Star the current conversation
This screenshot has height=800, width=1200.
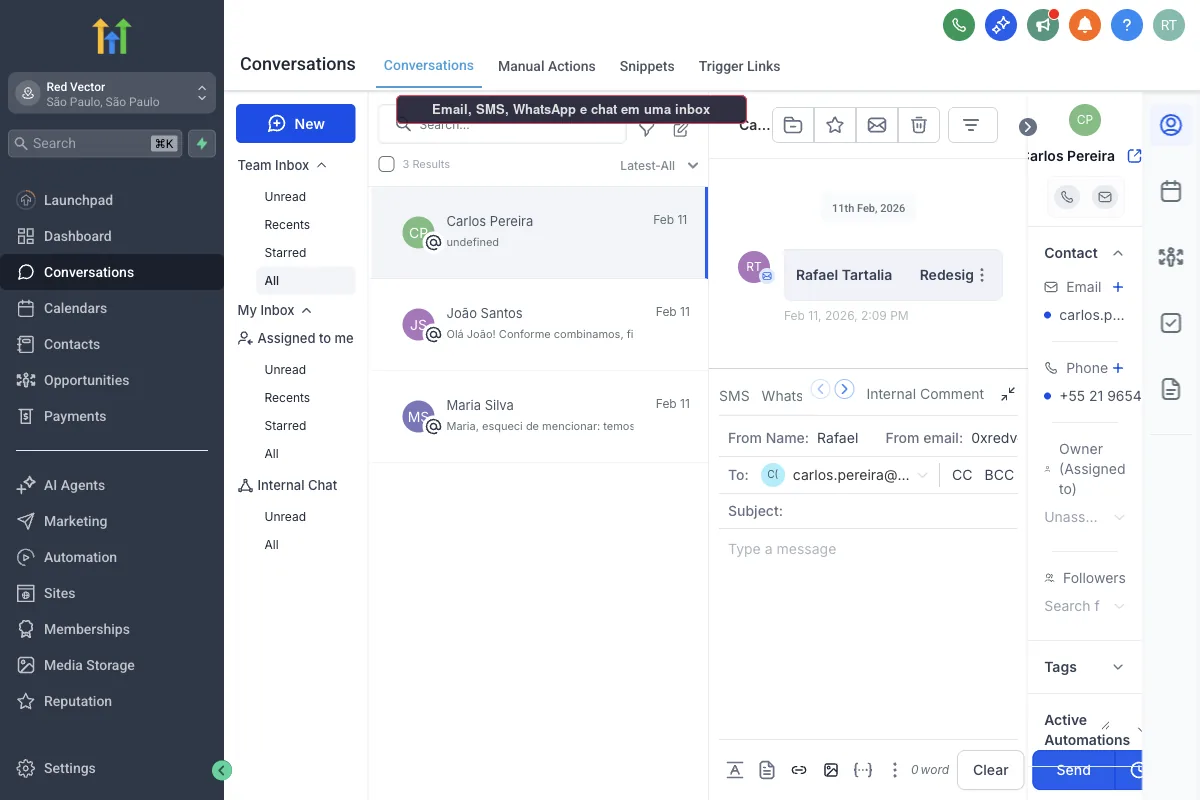point(835,124)
